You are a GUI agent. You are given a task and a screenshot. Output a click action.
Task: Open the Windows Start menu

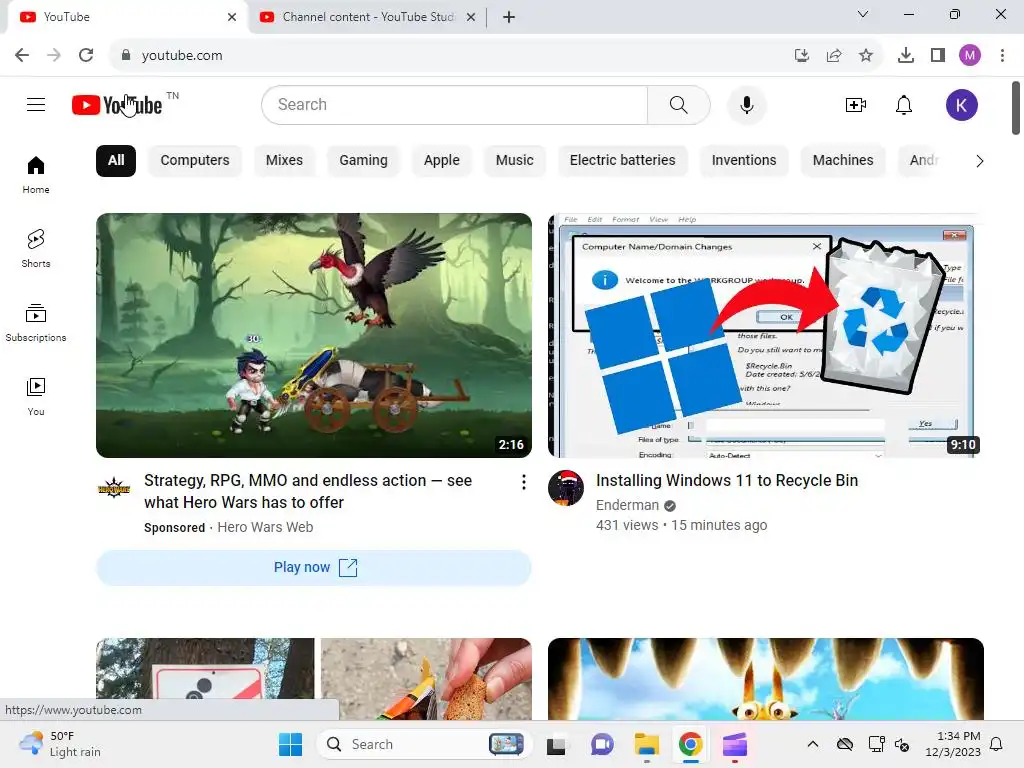(291, 744)
